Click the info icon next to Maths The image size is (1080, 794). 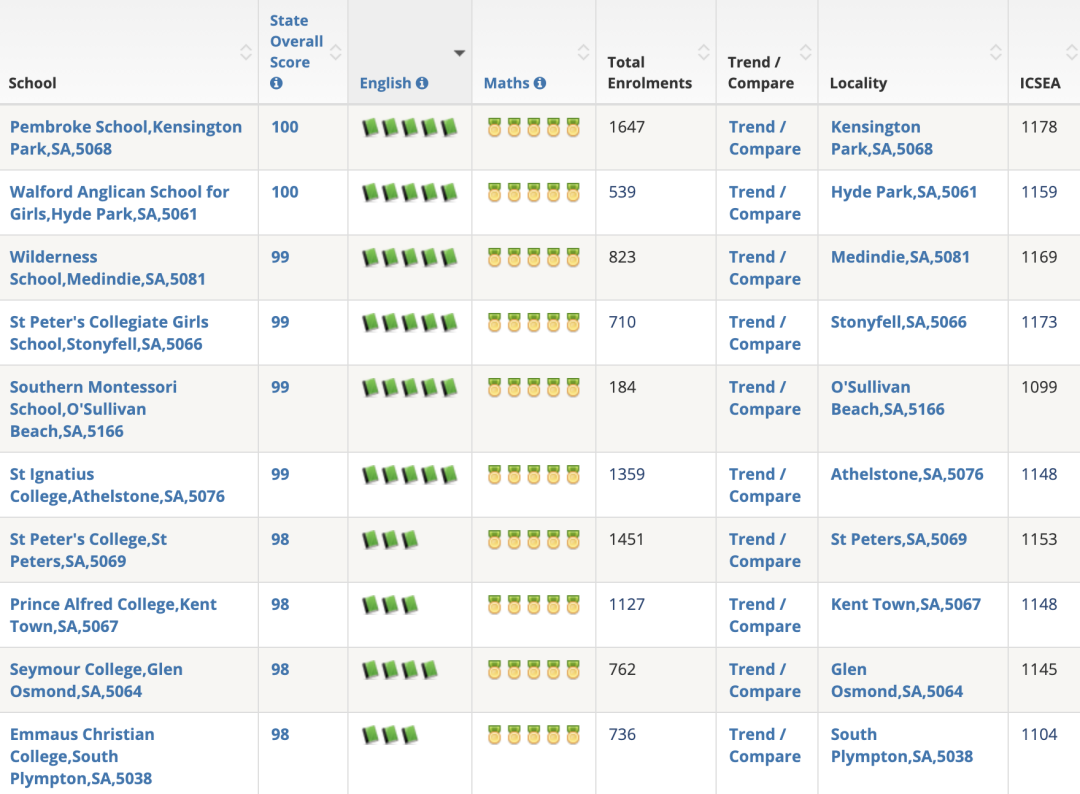tap(540, 83)
